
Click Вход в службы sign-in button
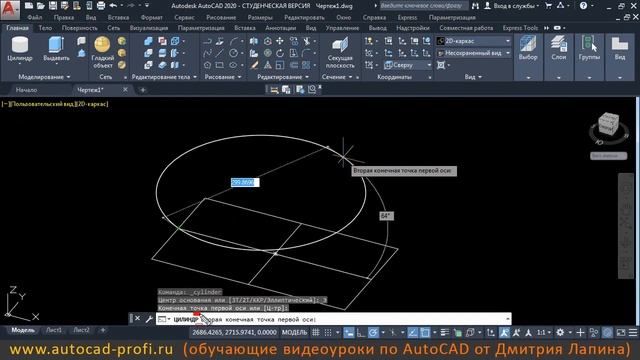[x=512, y=6]
